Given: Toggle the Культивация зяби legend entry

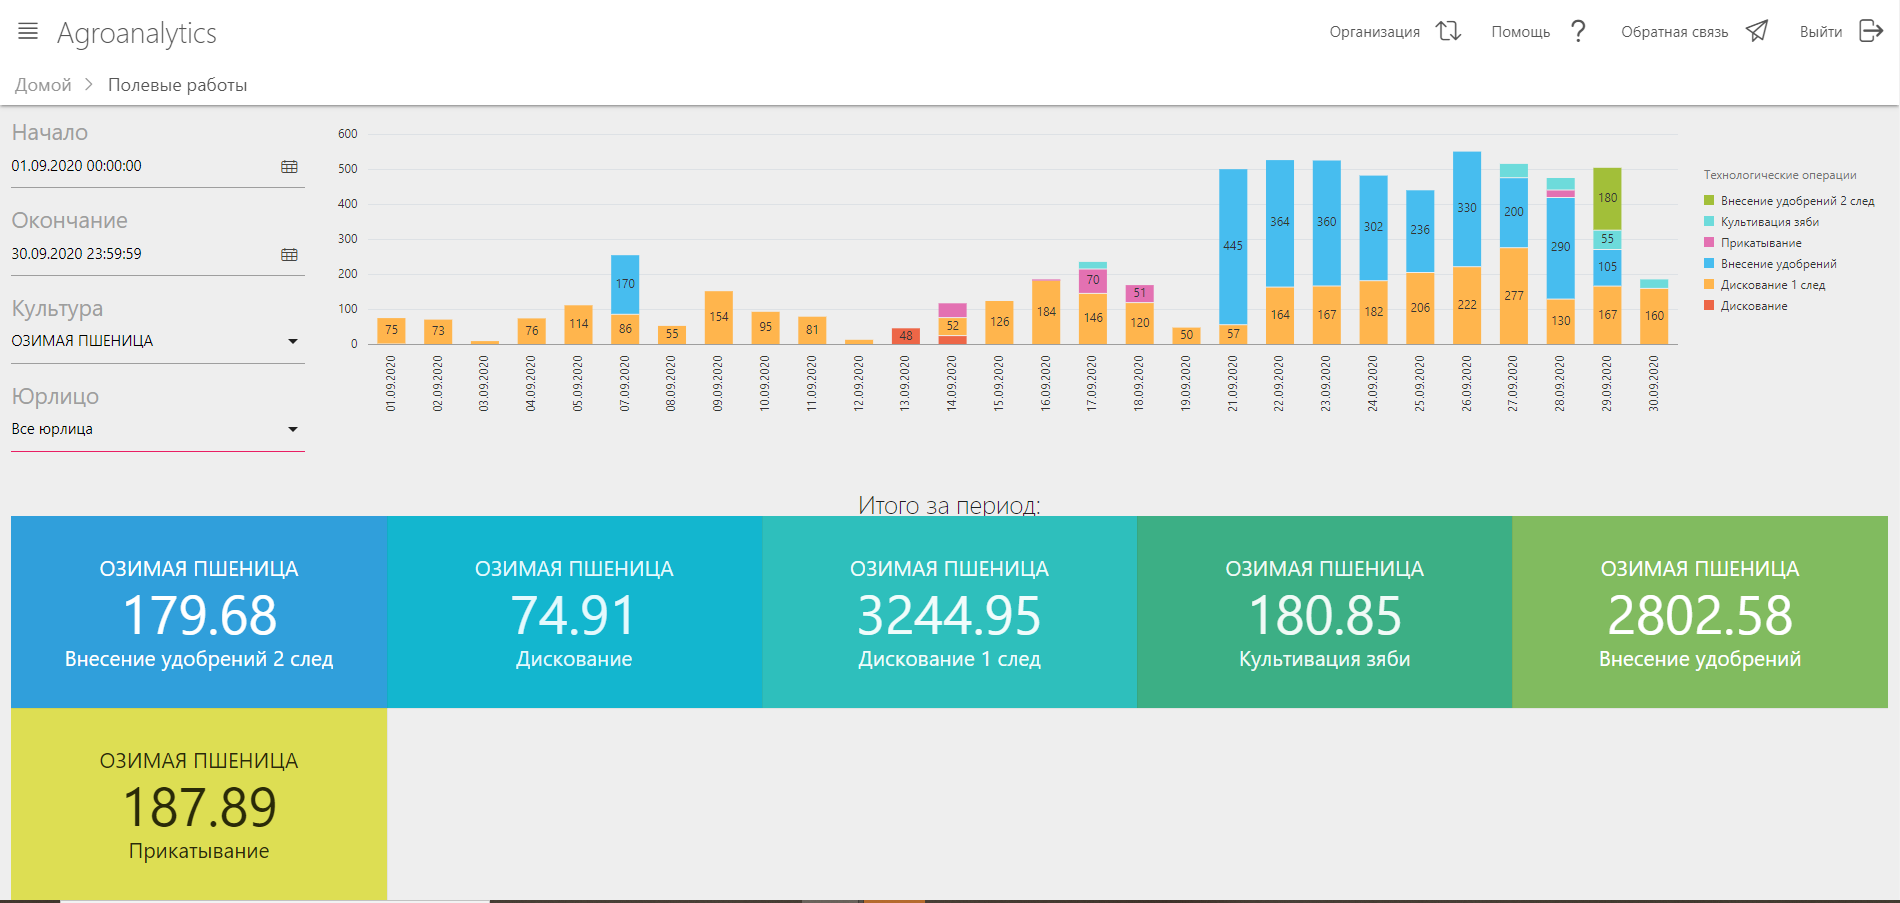Looking at the screenshot, I should 1769,222.
